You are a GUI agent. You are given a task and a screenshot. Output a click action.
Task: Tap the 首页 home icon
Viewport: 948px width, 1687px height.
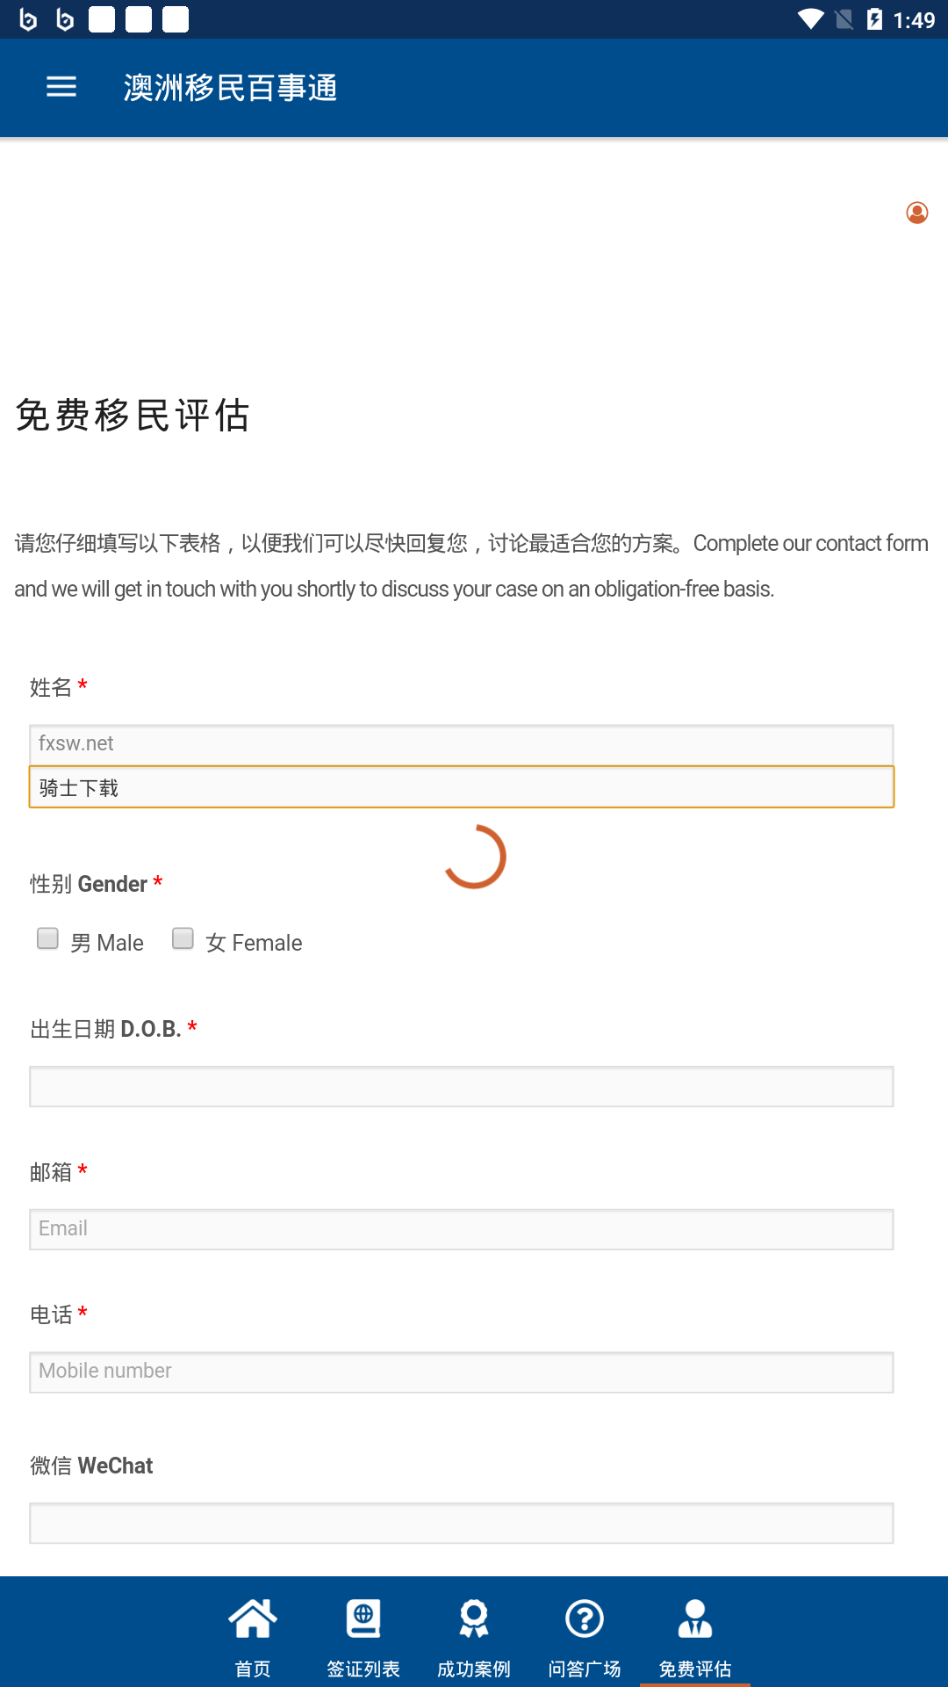coord(252,1618)
